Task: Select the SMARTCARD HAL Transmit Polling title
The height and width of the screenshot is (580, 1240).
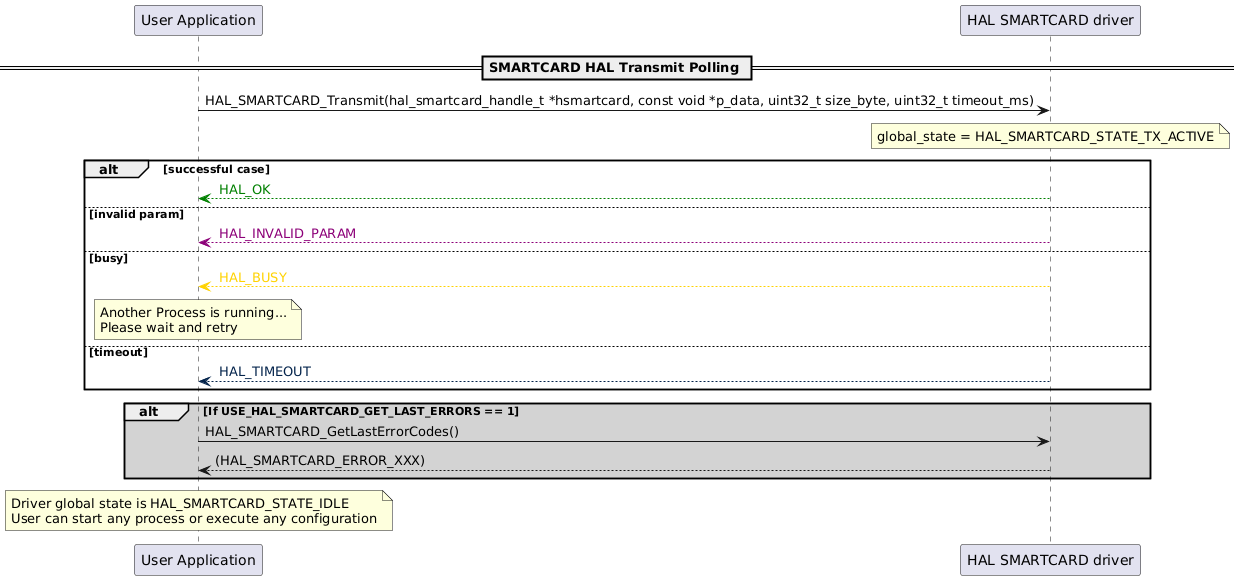Action: 617,67
